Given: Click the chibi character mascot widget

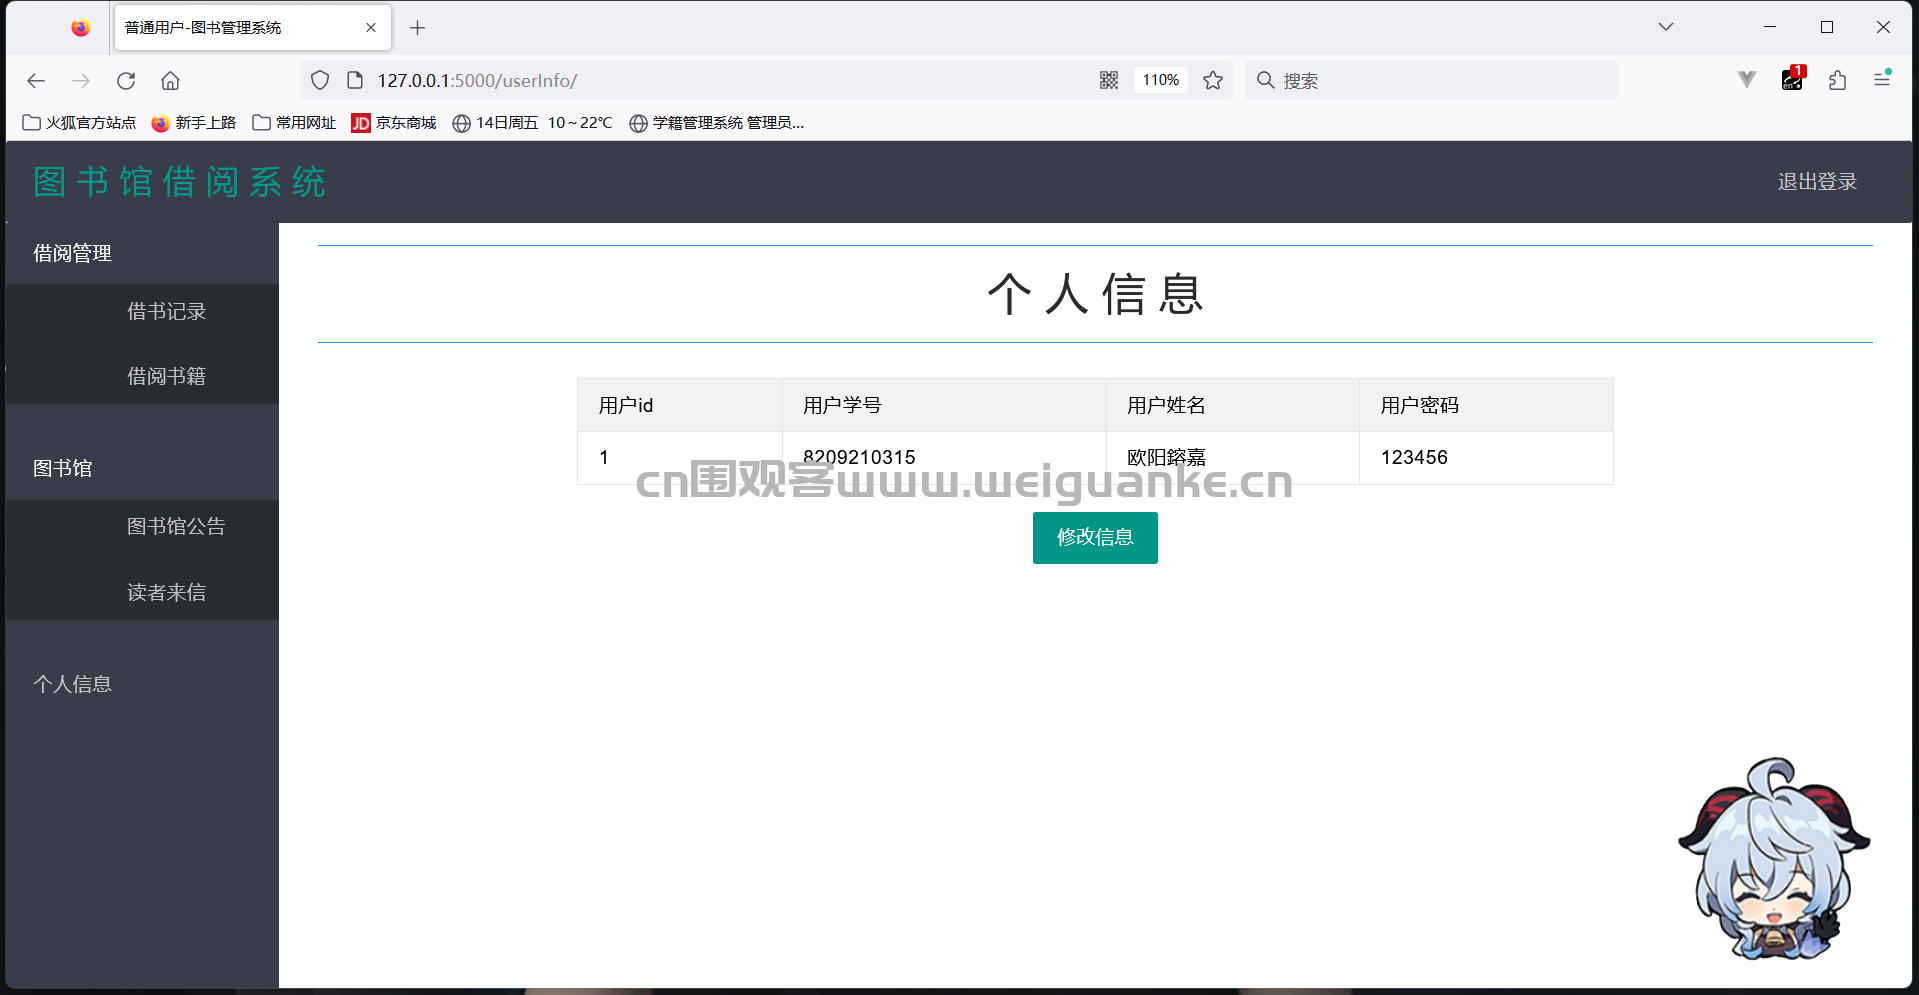Looking at the screenshot, I should point(1774,858).
